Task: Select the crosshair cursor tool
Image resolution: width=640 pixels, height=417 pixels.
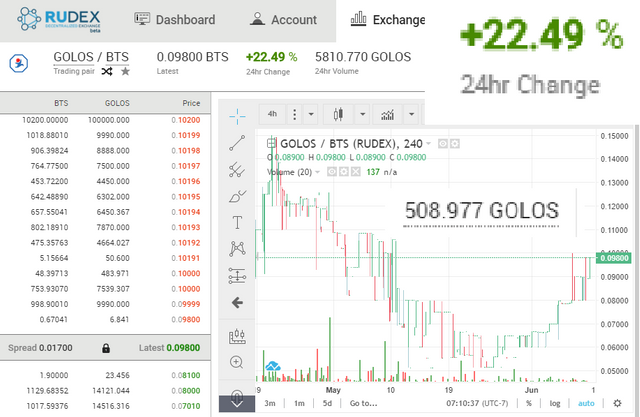Action: pos(237,117)
